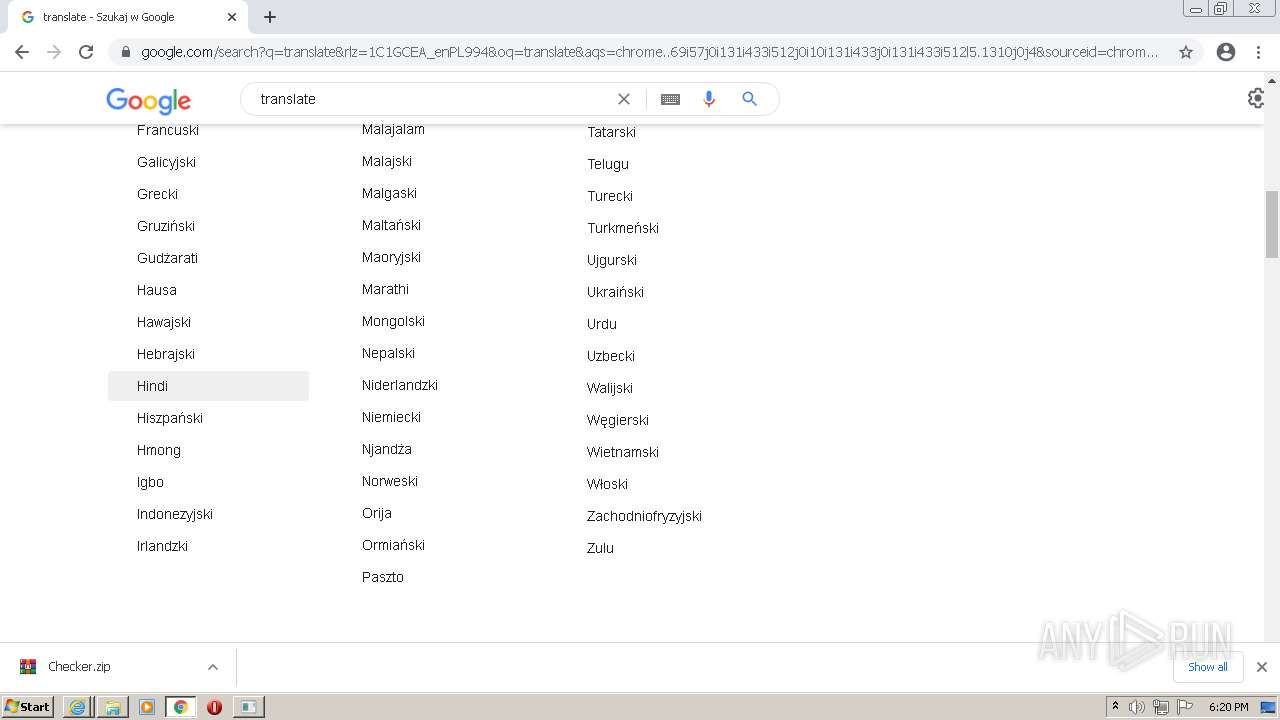Screen dimensions: 1280x720
Task: Choose Indonezyjski language
Action: point(175,514)
